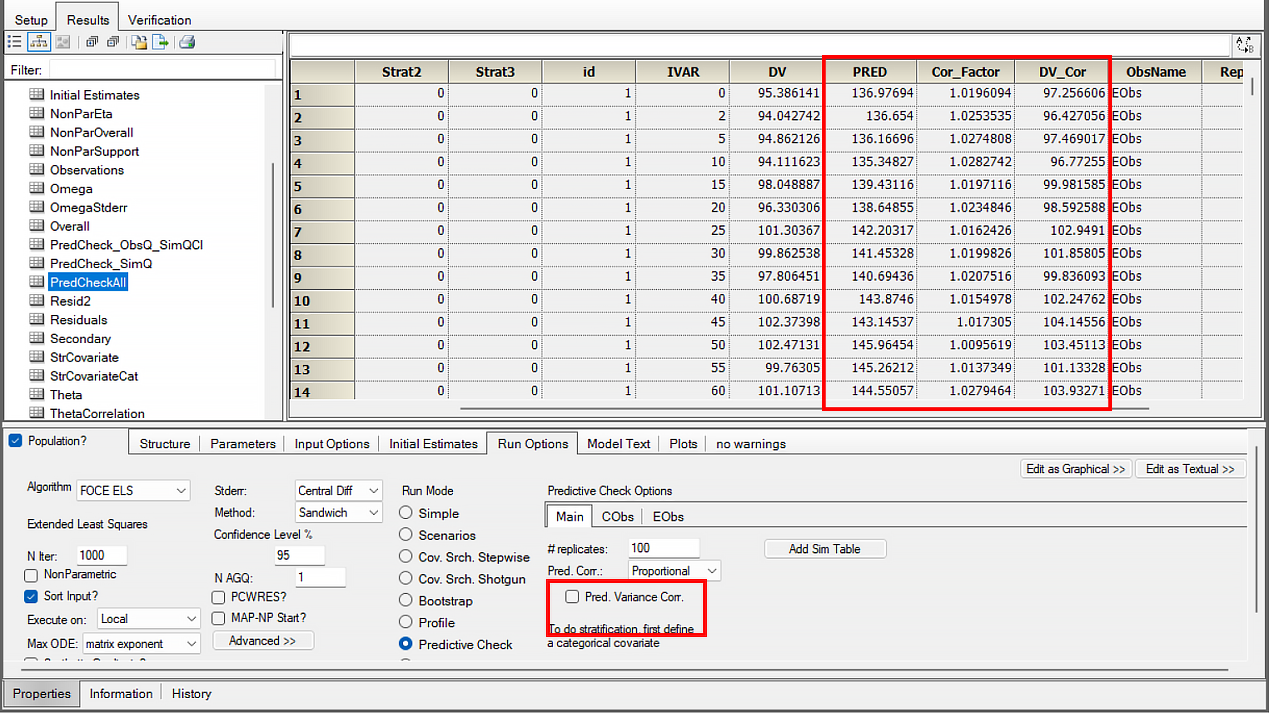Enable the Pred. Variance Corr. checkbox
Screen dimensions: 1269x713
point(572,597)
